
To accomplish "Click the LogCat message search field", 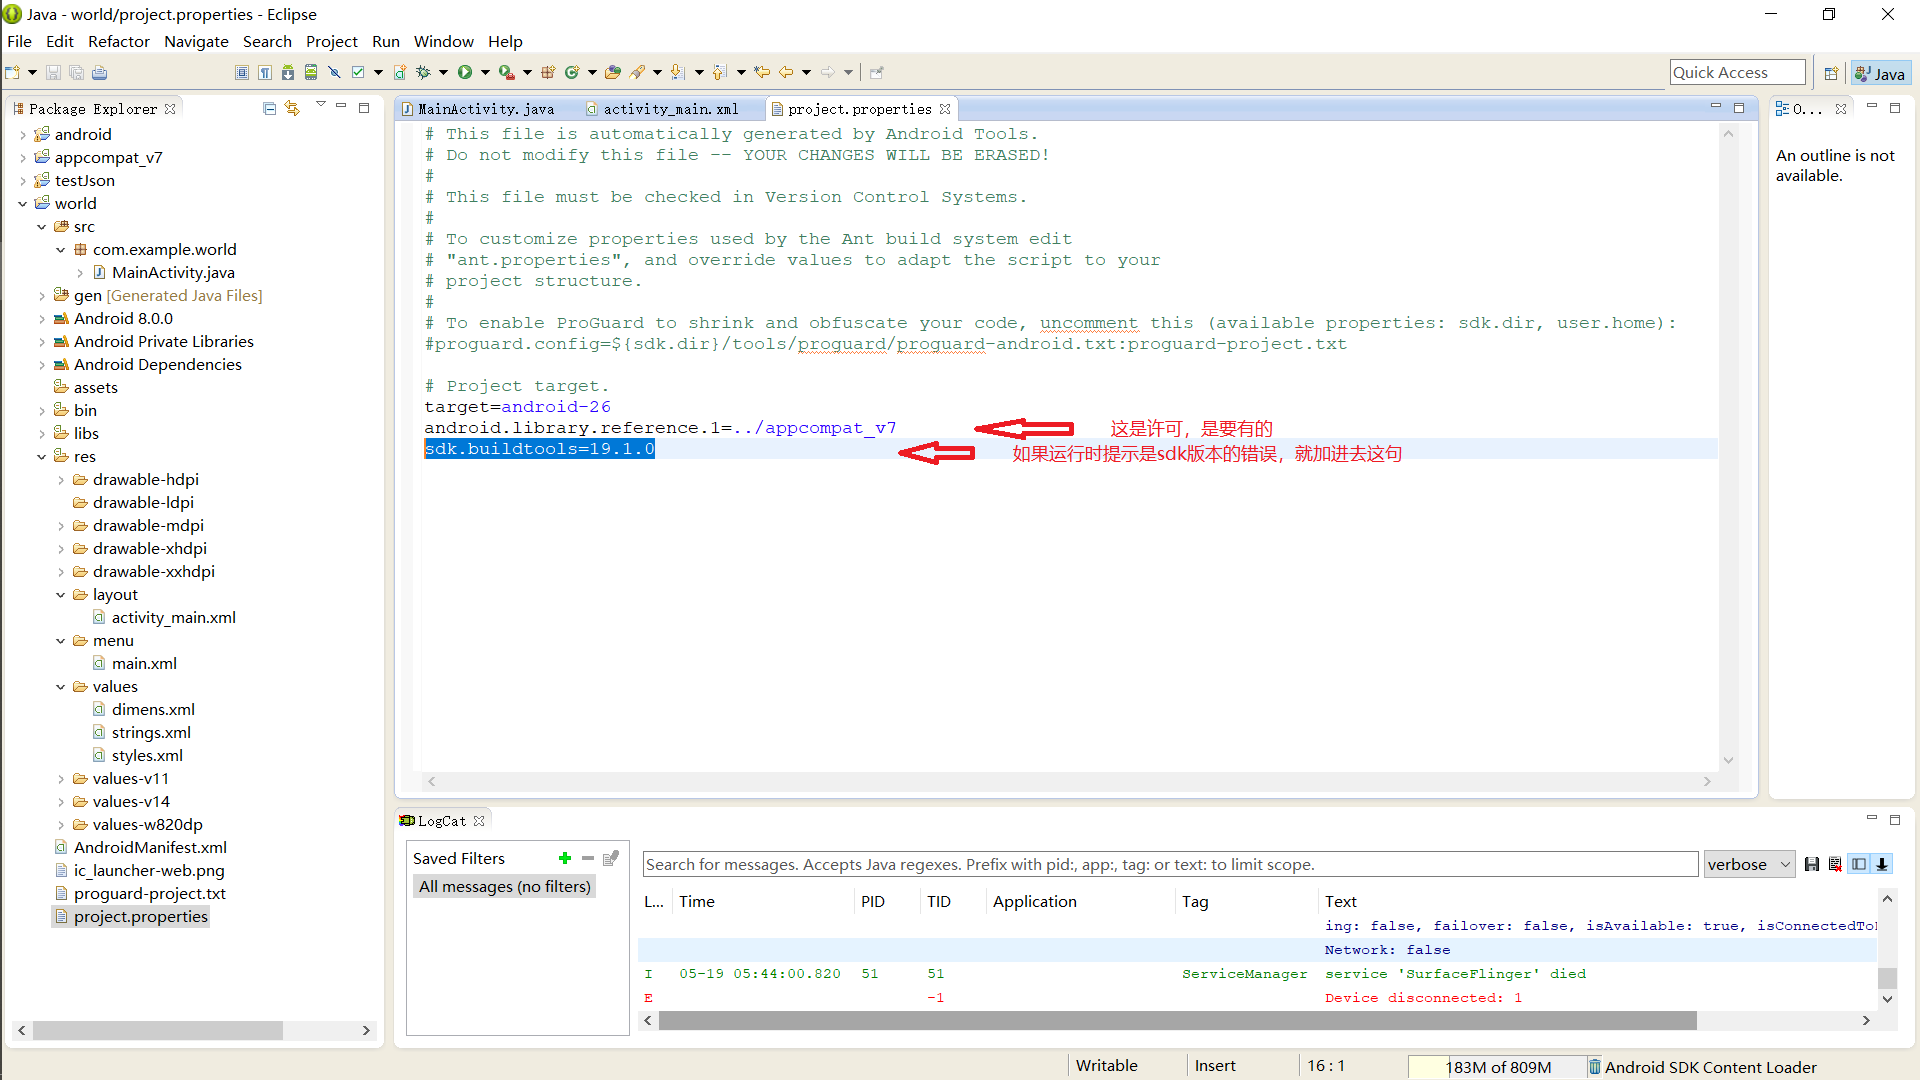I will 1169,864.
